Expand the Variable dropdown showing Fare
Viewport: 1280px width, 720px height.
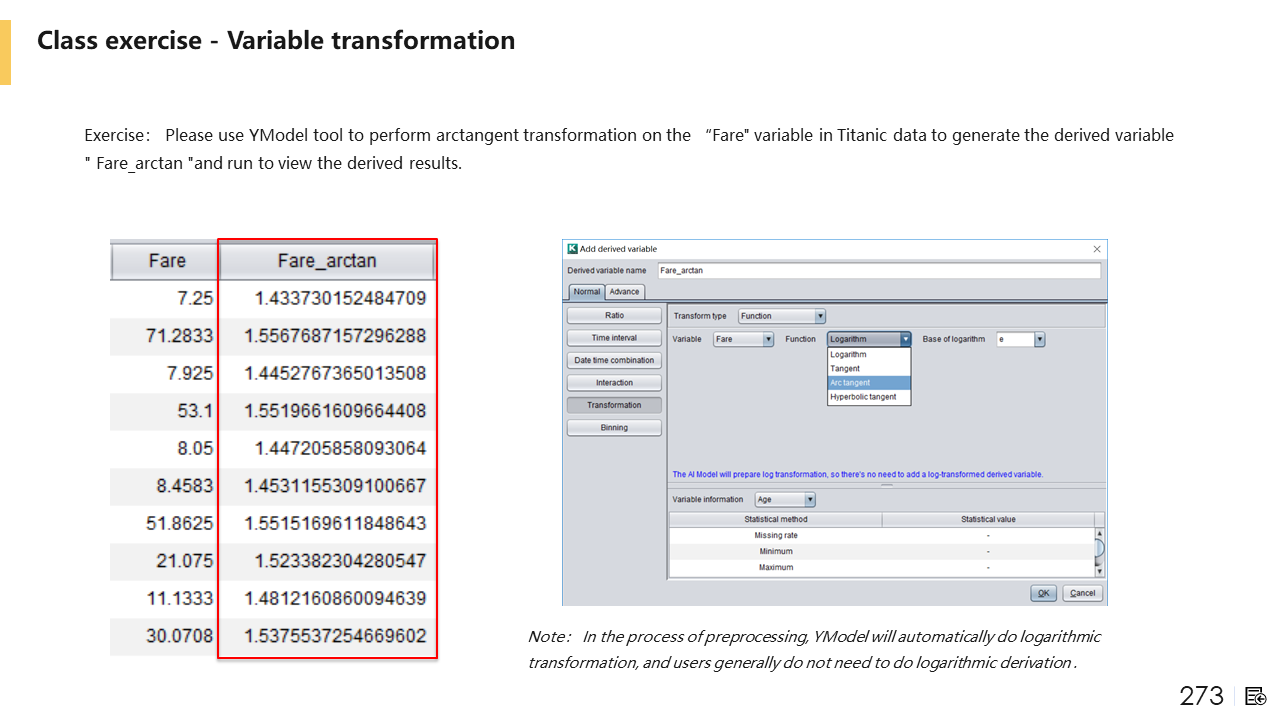[x=768, y=340]
